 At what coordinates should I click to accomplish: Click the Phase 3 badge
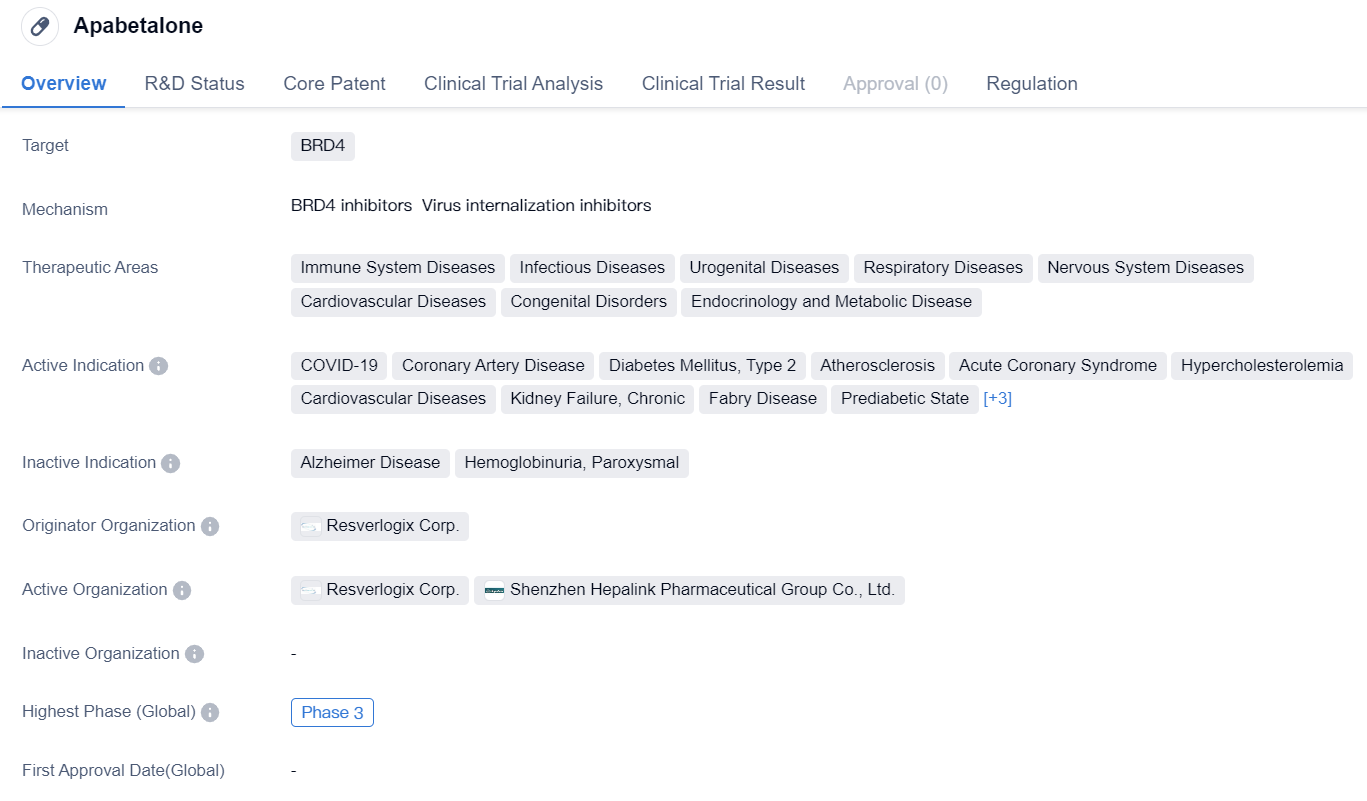coord(332,712)
